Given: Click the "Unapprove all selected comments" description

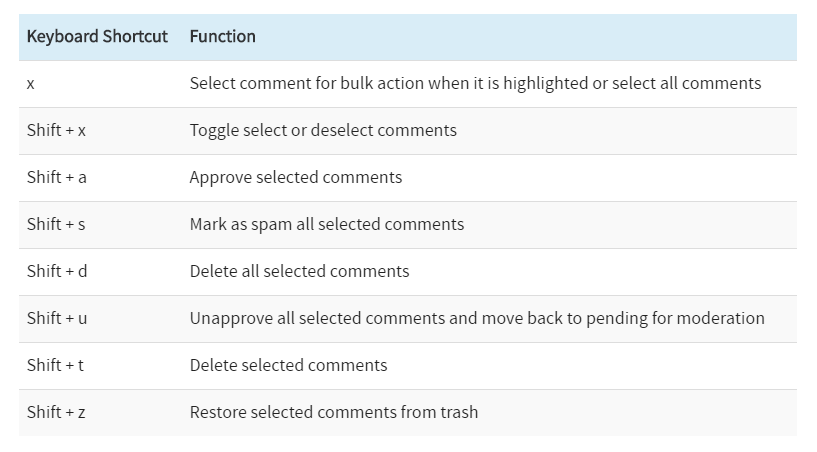Looking at the screenshot, I should 310,319.
